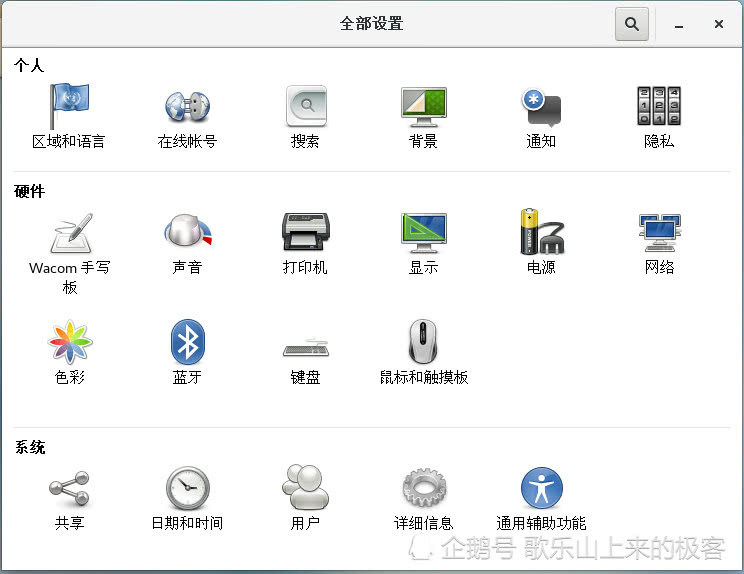Open Color (色彩) flower icon
This screenshot has height=574, width=744.
point(70,342)
